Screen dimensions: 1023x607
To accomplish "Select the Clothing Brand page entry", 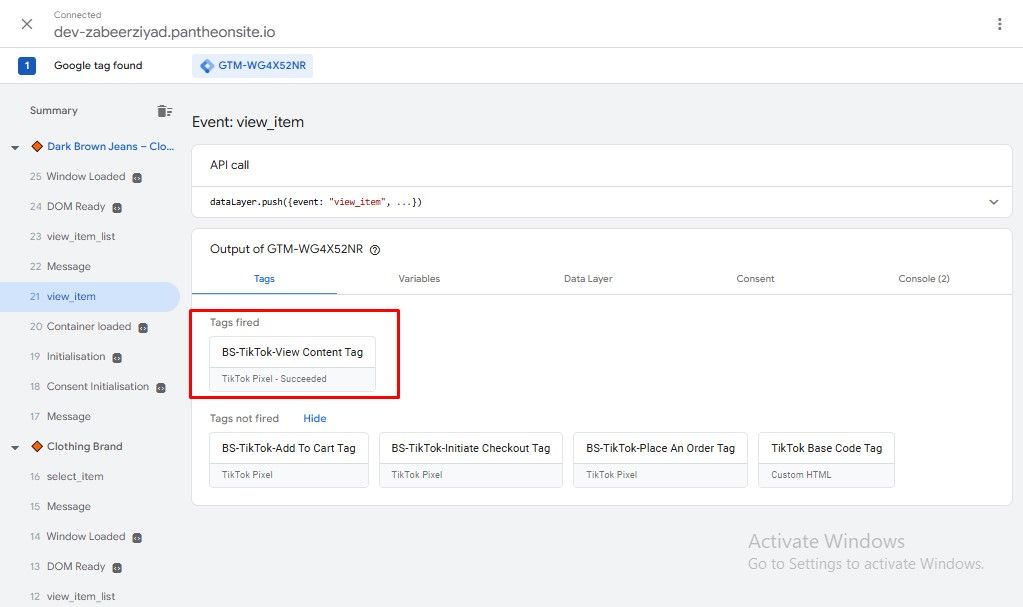I will pyautogui.click(x=85, y=446).
